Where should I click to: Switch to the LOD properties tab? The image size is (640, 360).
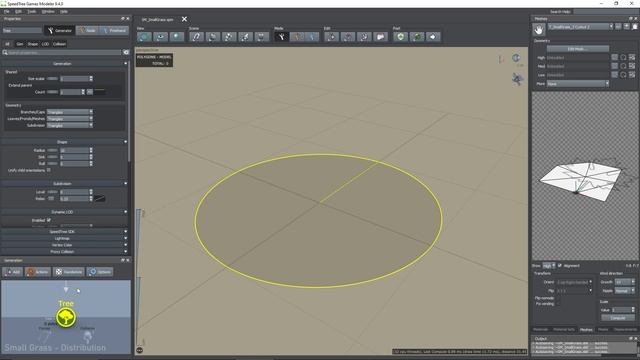pyautogui.click(x=45, y=44)
